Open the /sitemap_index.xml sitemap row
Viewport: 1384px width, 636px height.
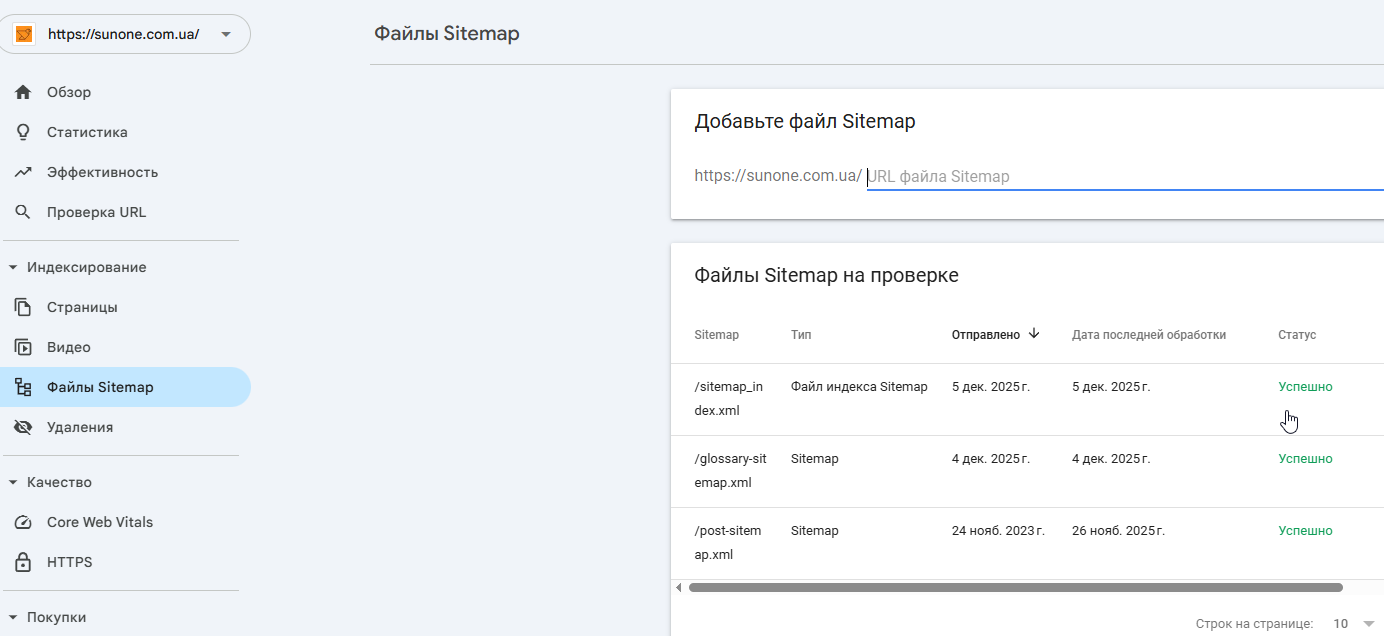(x=728, y=398)
